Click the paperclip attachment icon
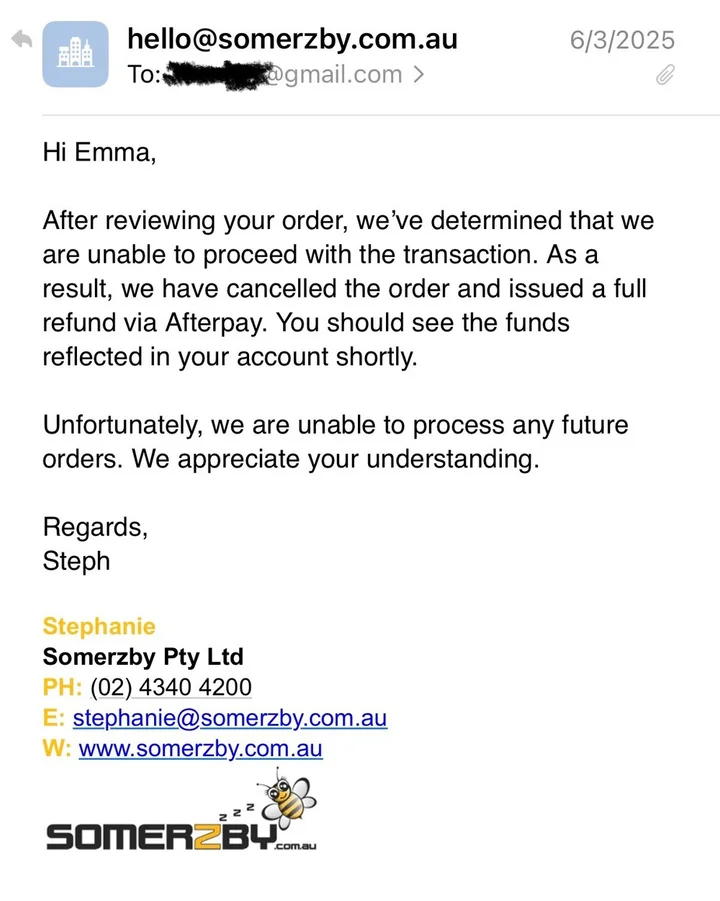Image resolution: width=720 pixels, height=901 pixels. click(665, 74)
